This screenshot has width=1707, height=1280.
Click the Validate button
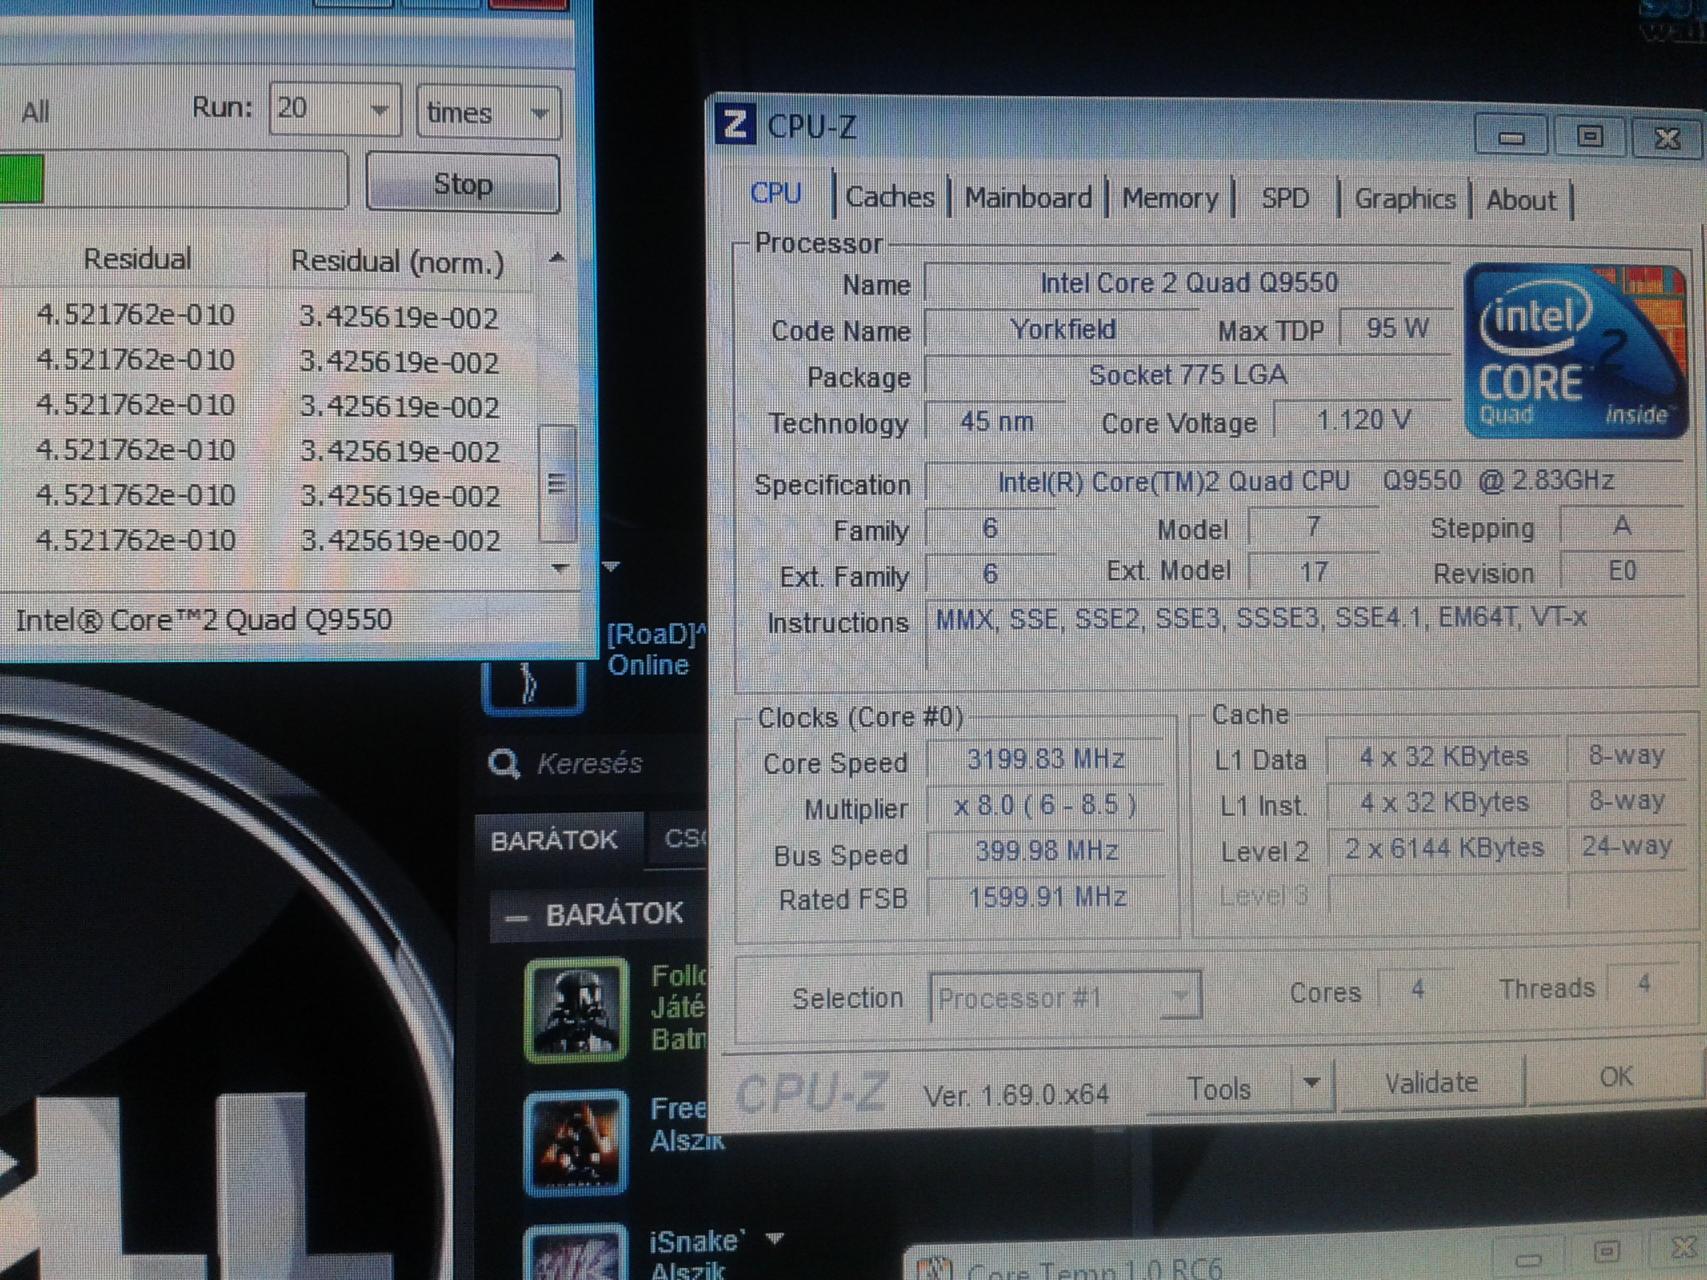1431,1082
